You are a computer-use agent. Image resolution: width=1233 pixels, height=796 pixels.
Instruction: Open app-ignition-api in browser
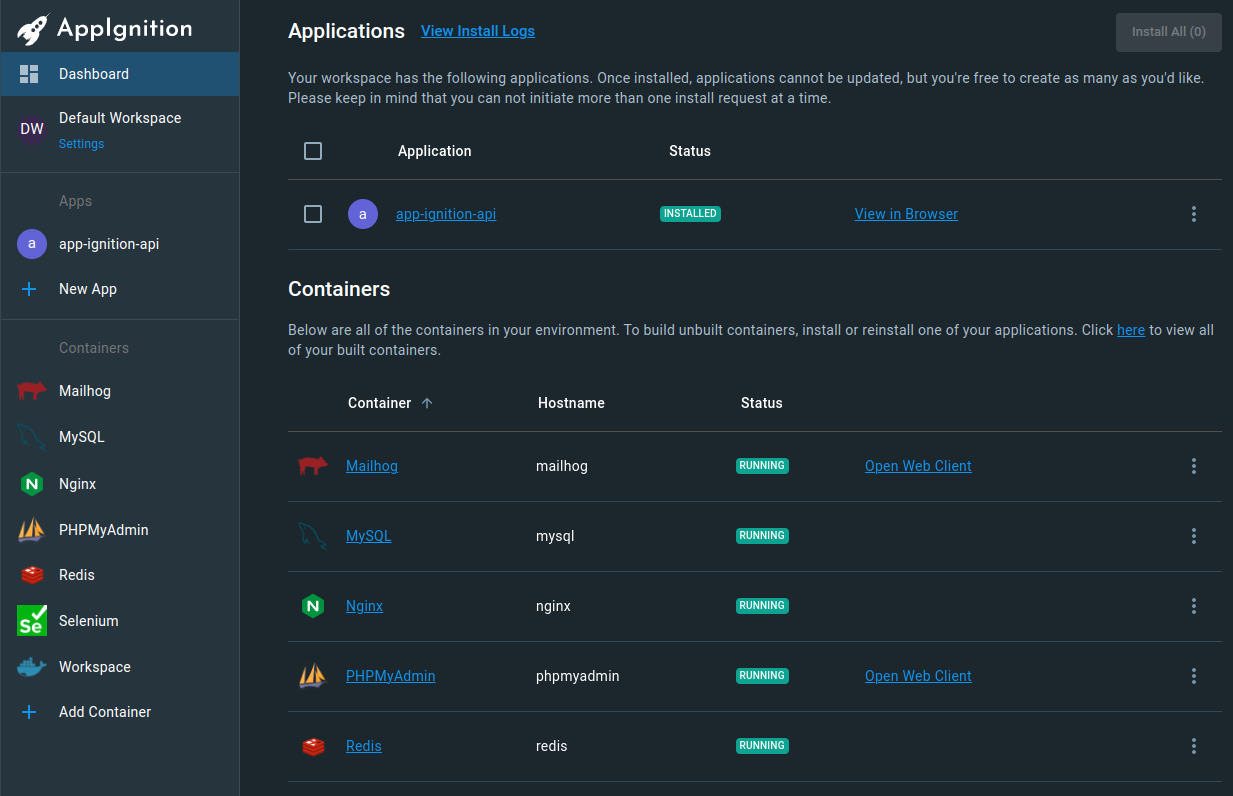pos(905,213)
